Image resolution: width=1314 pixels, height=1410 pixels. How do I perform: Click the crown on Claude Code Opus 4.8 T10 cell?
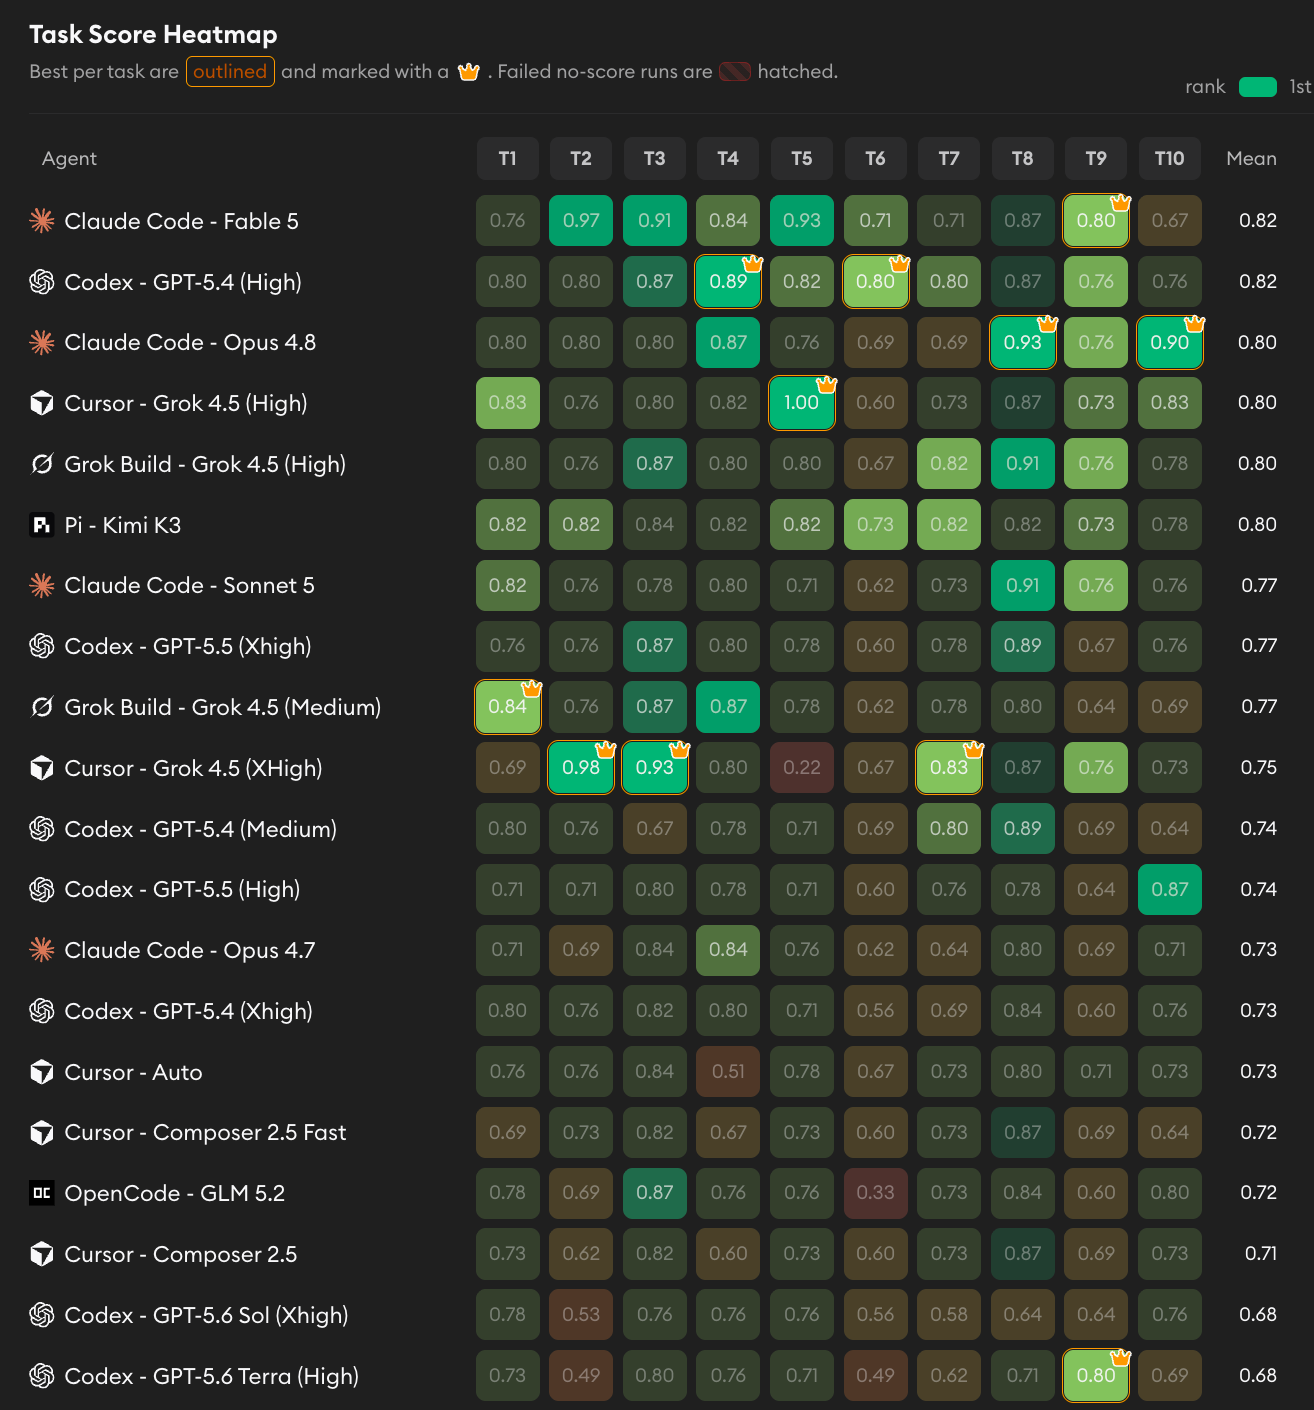1194,324
